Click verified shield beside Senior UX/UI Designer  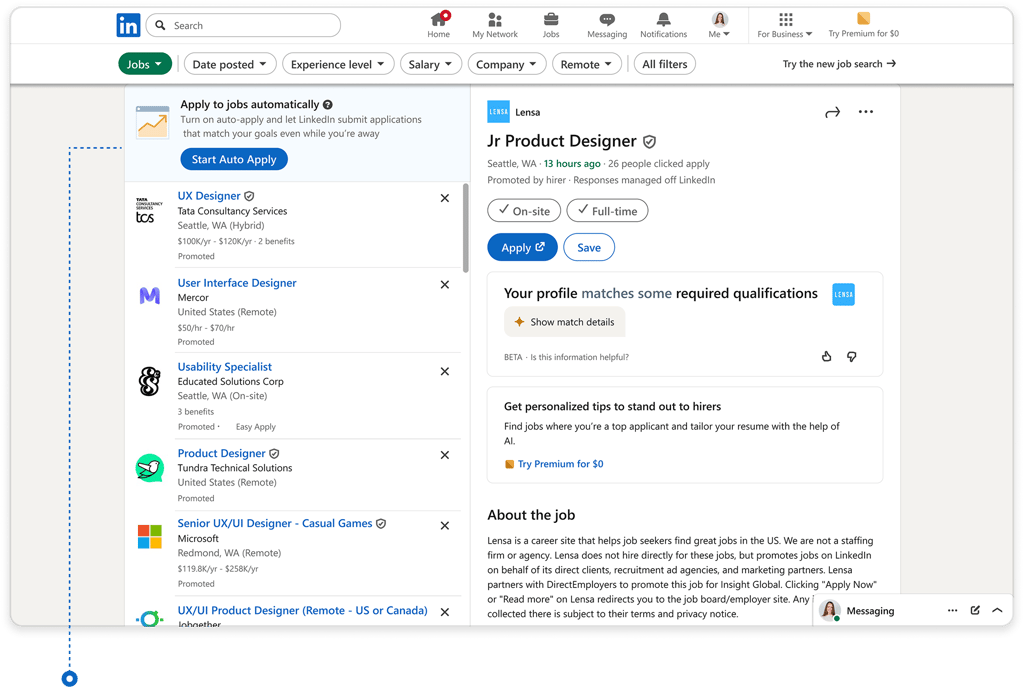point(381,523)
